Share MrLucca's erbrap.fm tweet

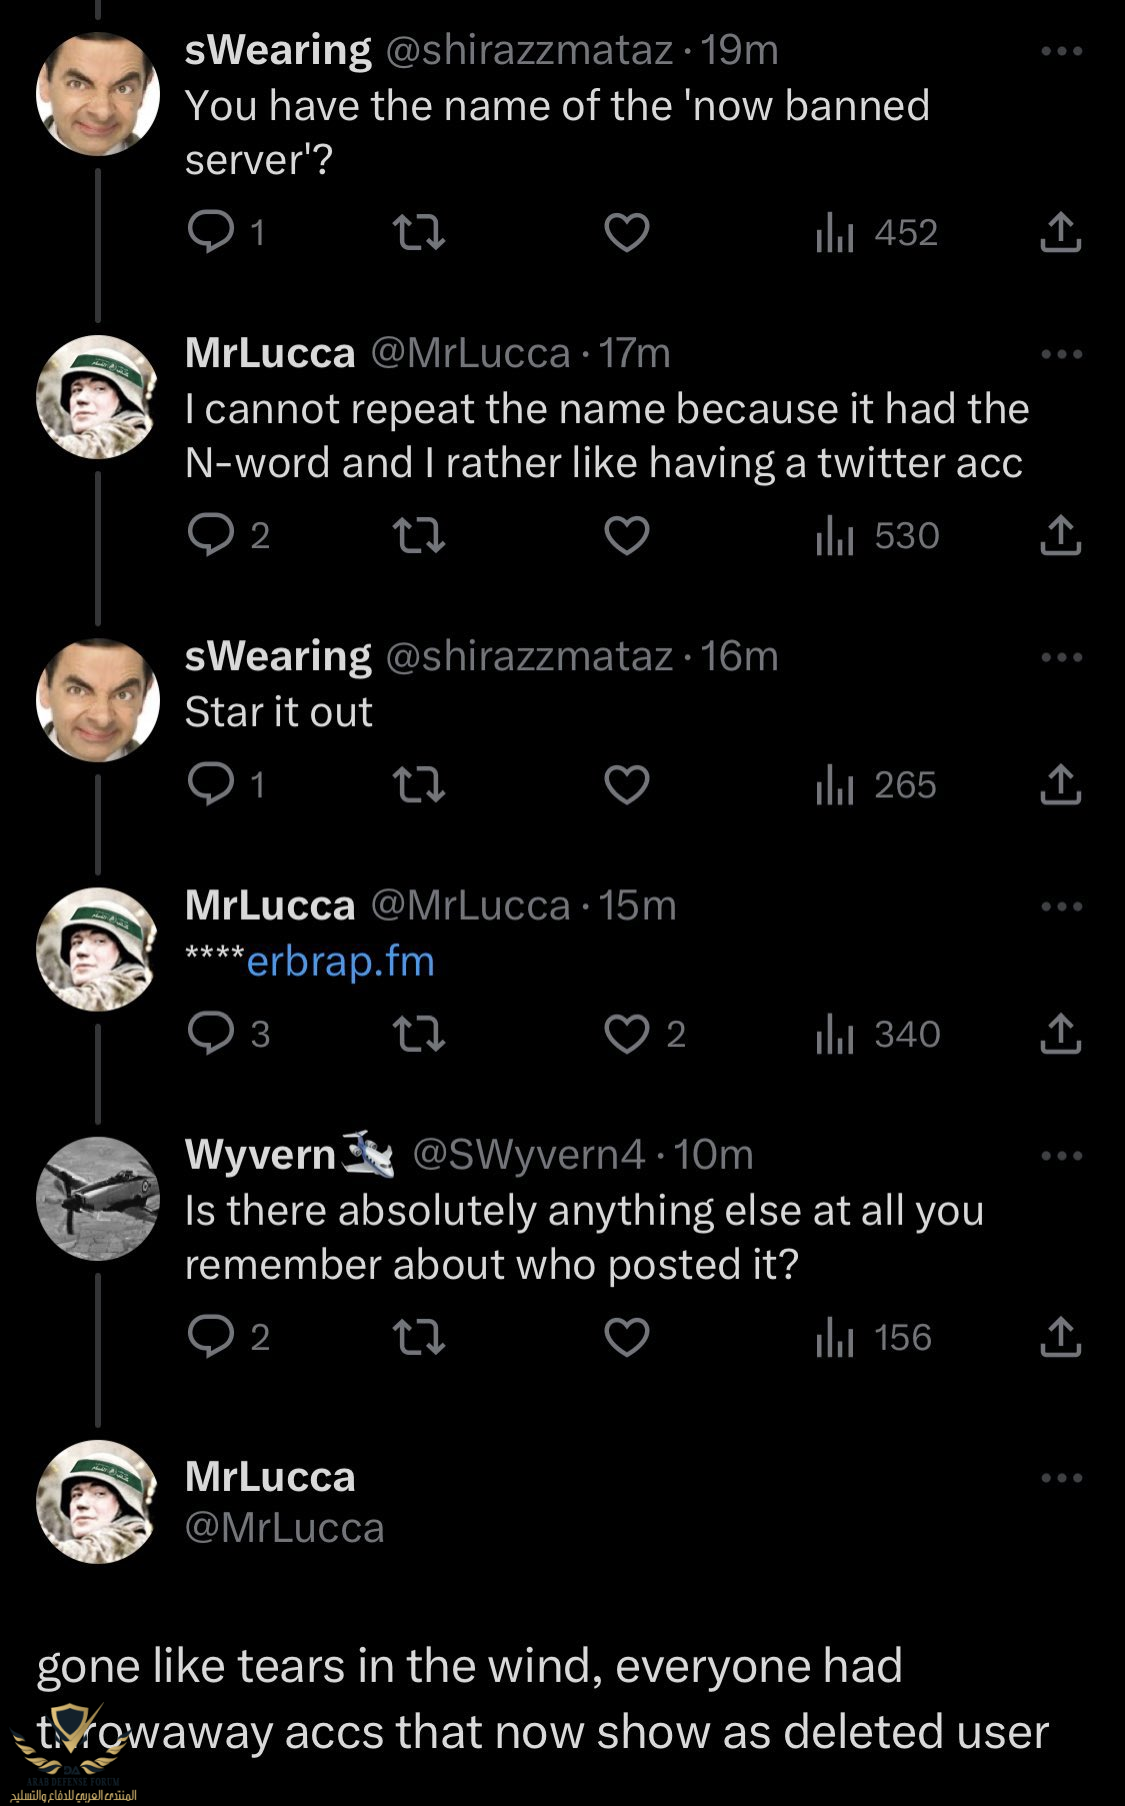tap(1060, 1034)
